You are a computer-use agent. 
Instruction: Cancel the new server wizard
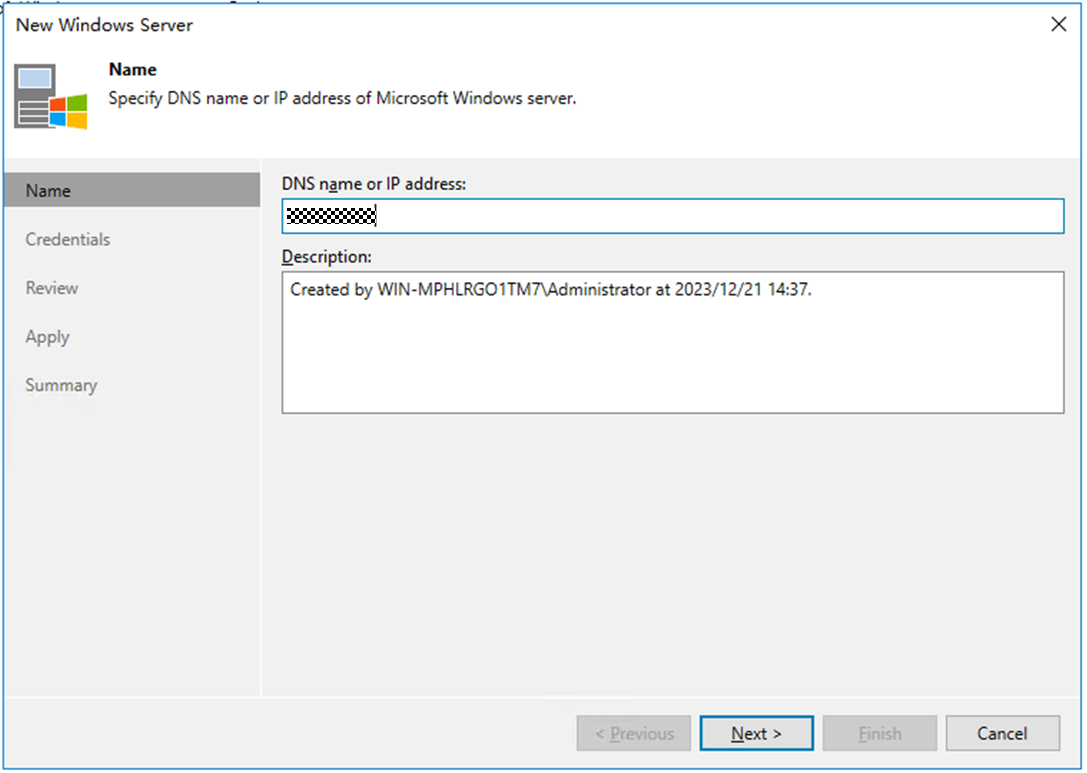coord(1002,733)
